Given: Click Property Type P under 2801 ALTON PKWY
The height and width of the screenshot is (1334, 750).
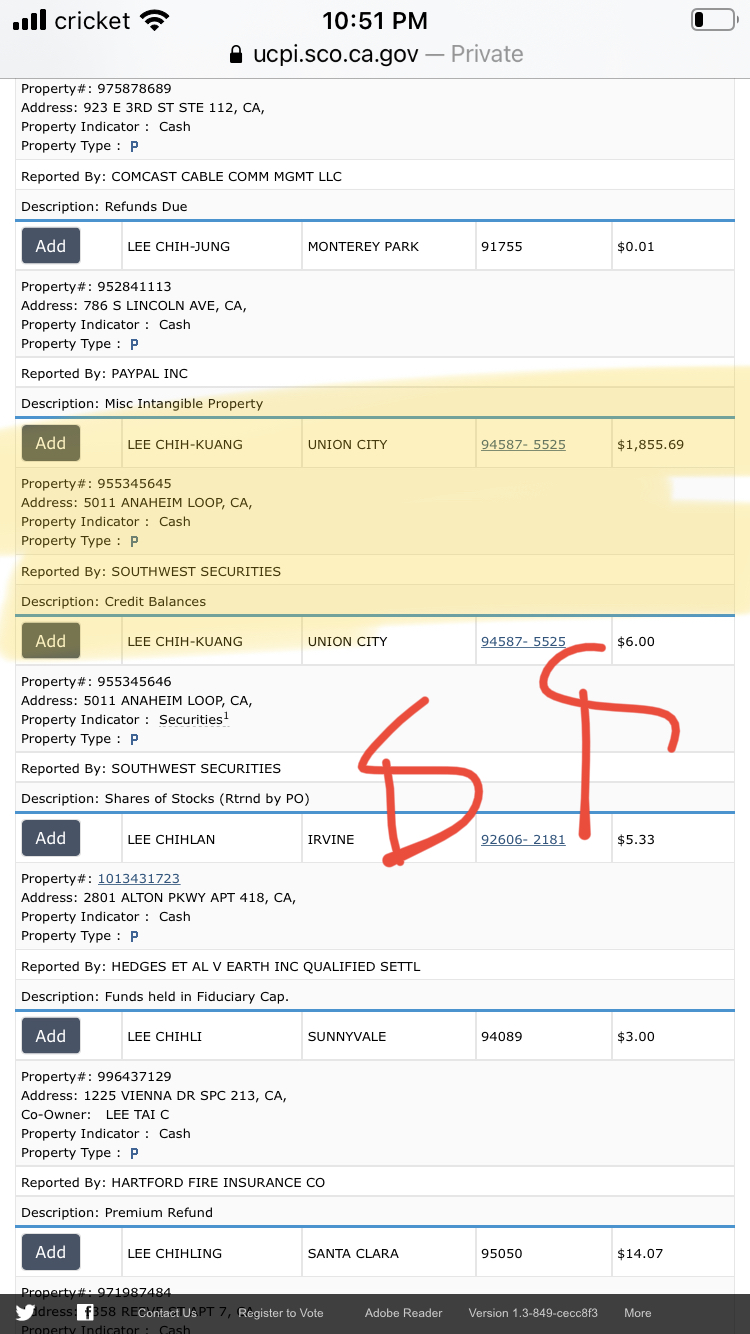Looking at the screenshot, I should [134, 936].
